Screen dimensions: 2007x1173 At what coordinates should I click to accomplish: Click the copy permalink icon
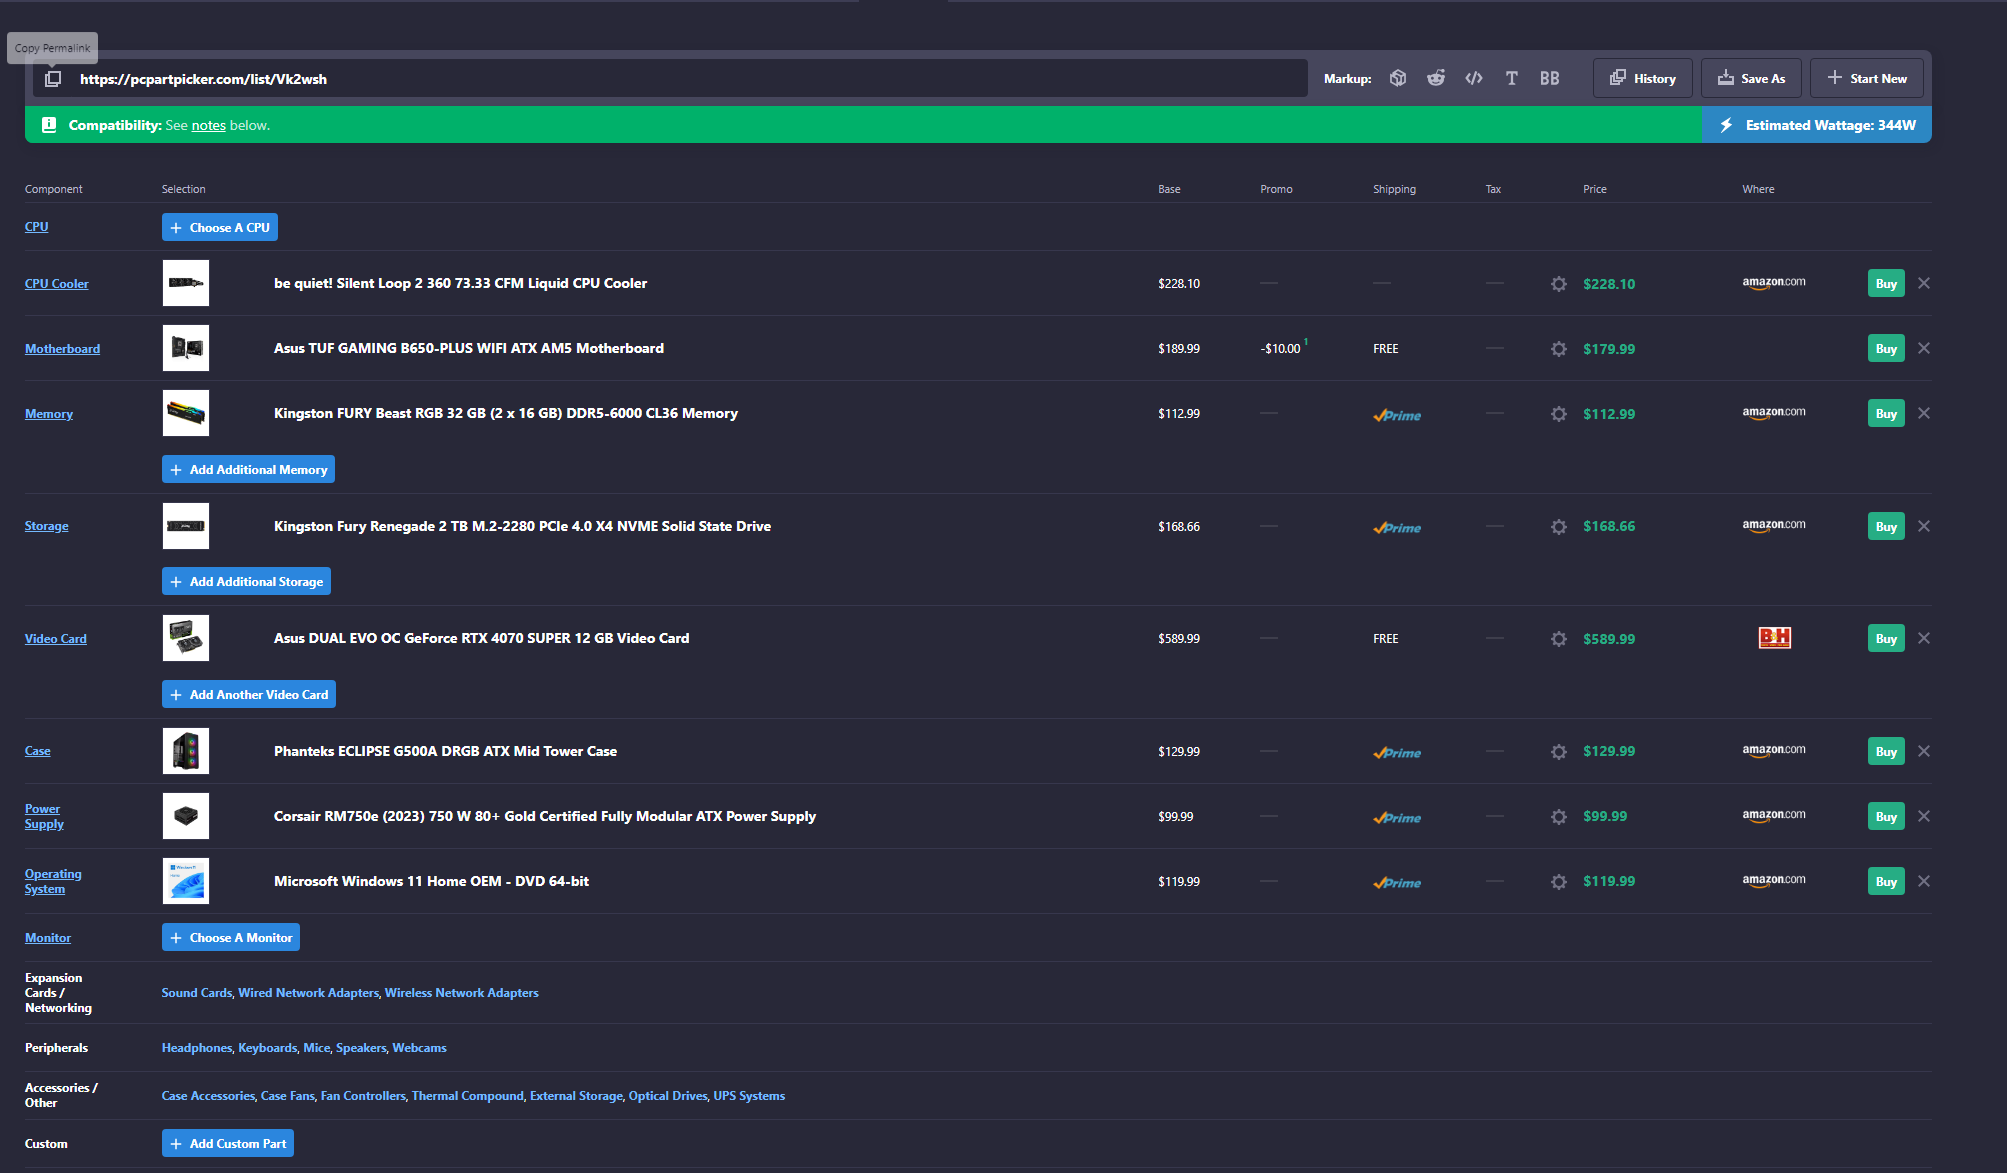pos(53,79)
